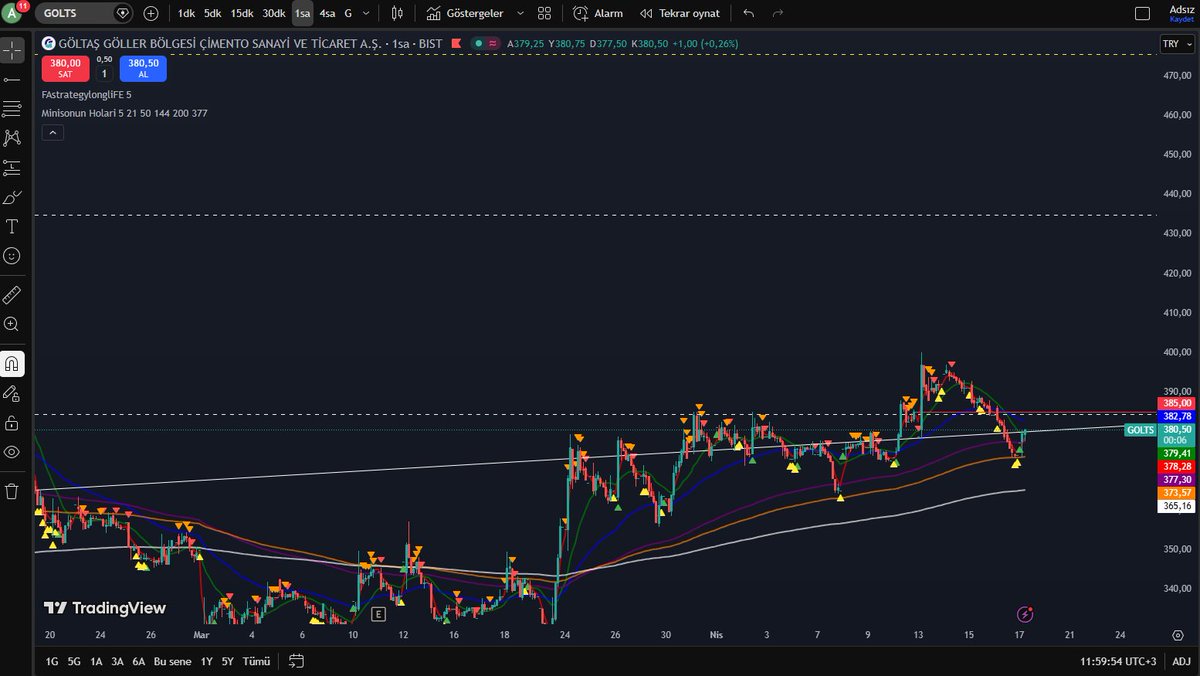
Task: Open the Adsız Kaydet layout save button
Action: (1180, 13)
